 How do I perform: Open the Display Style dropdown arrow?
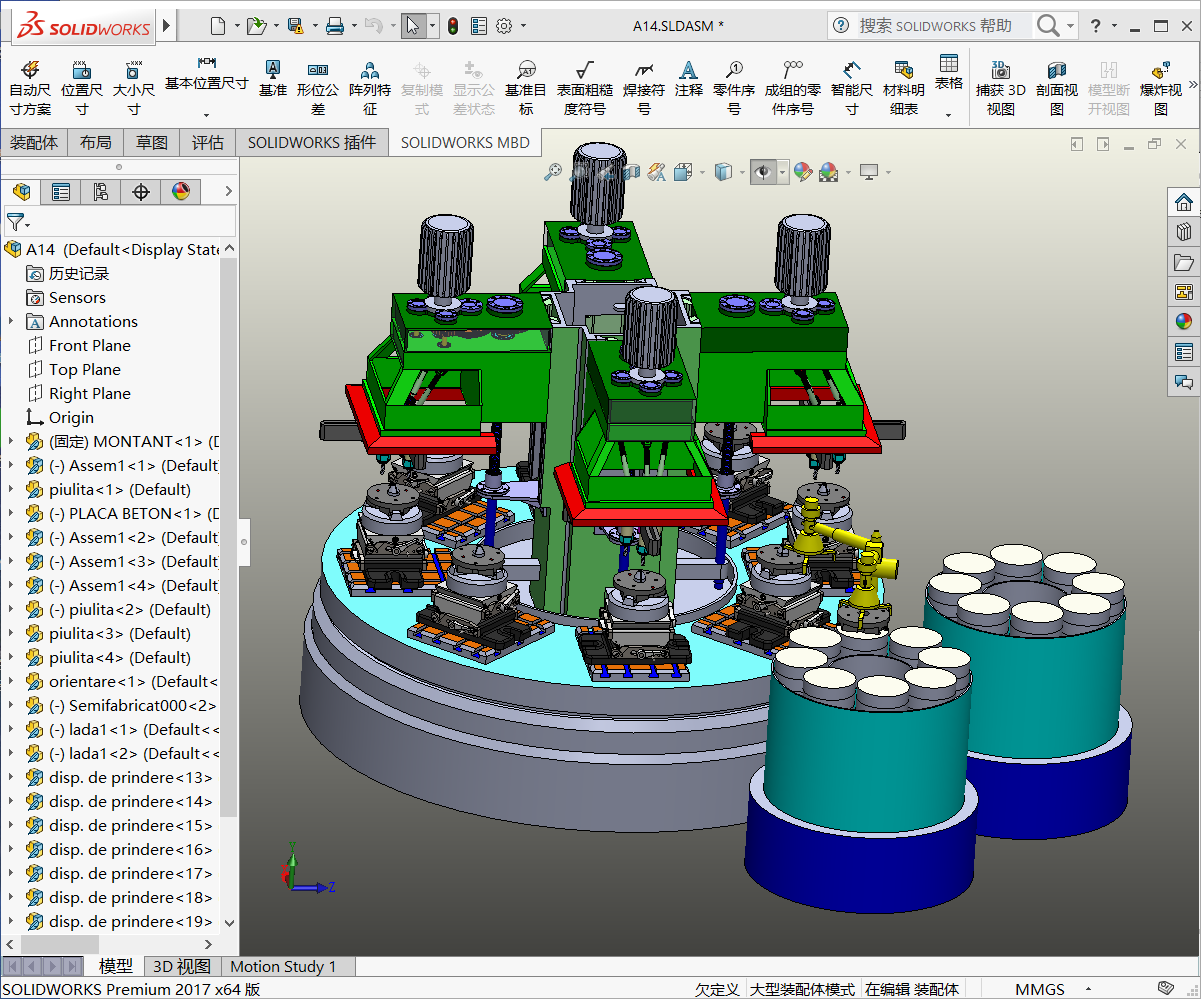743,172
